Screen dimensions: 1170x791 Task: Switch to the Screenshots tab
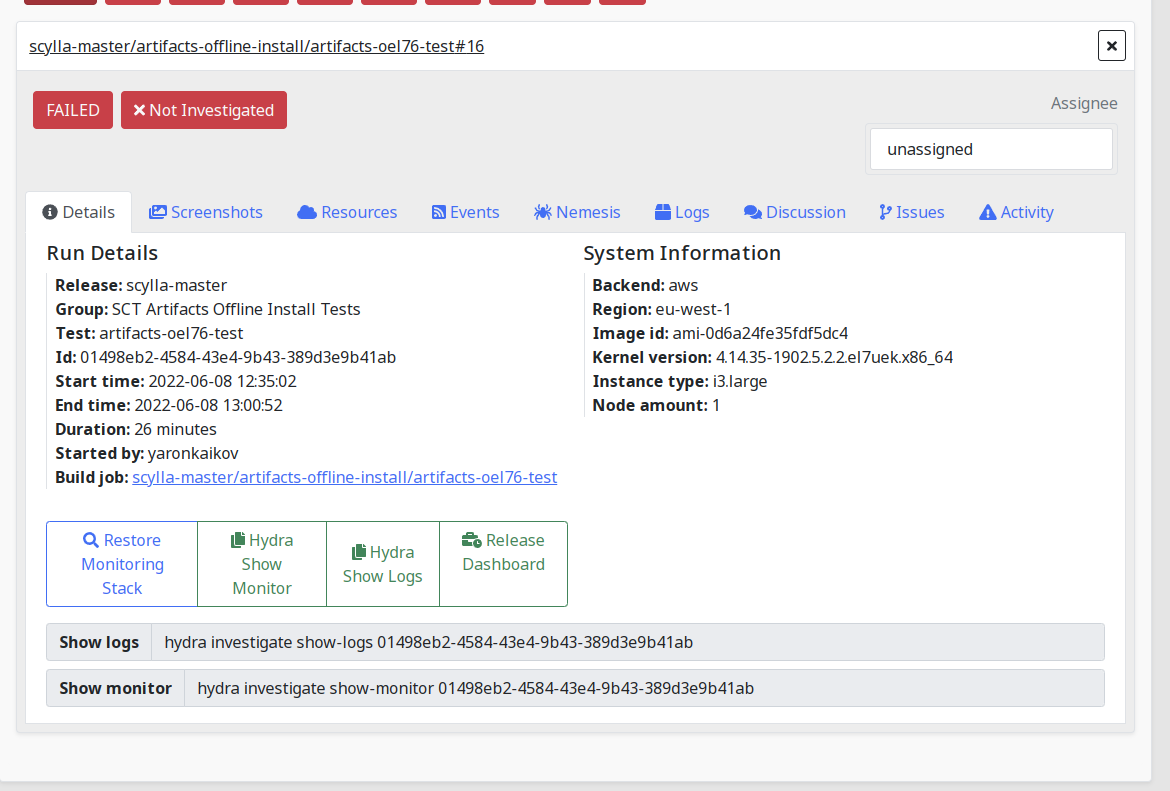(x=205, y=212)
